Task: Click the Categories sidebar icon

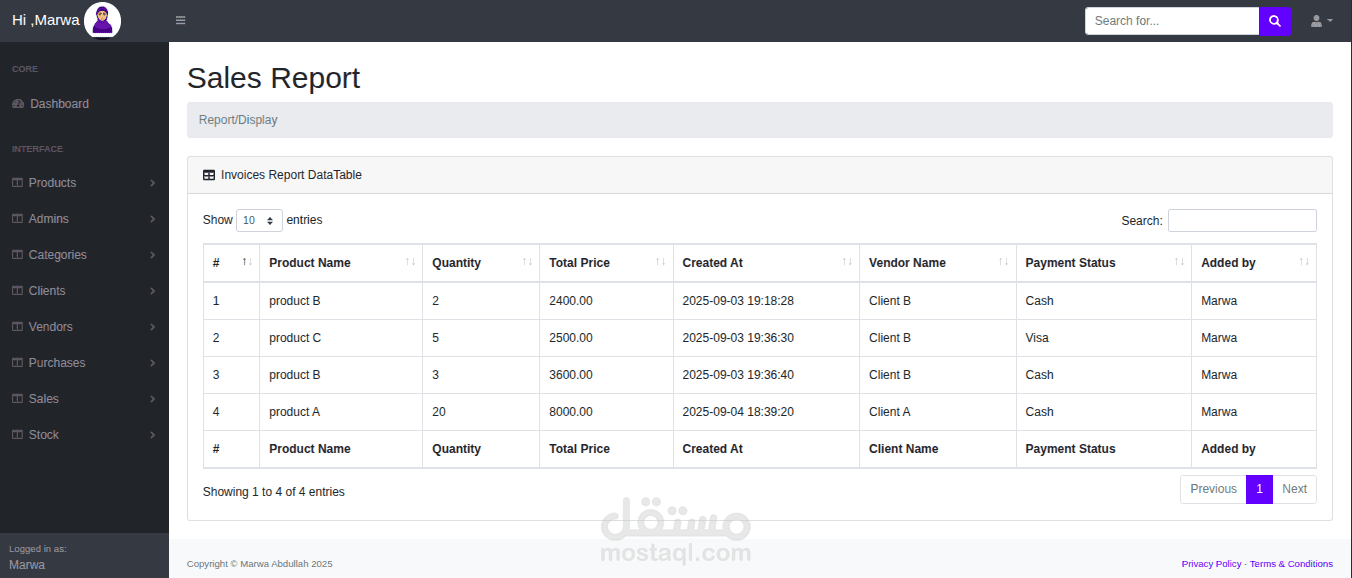Action: click(x=17, y=255)
